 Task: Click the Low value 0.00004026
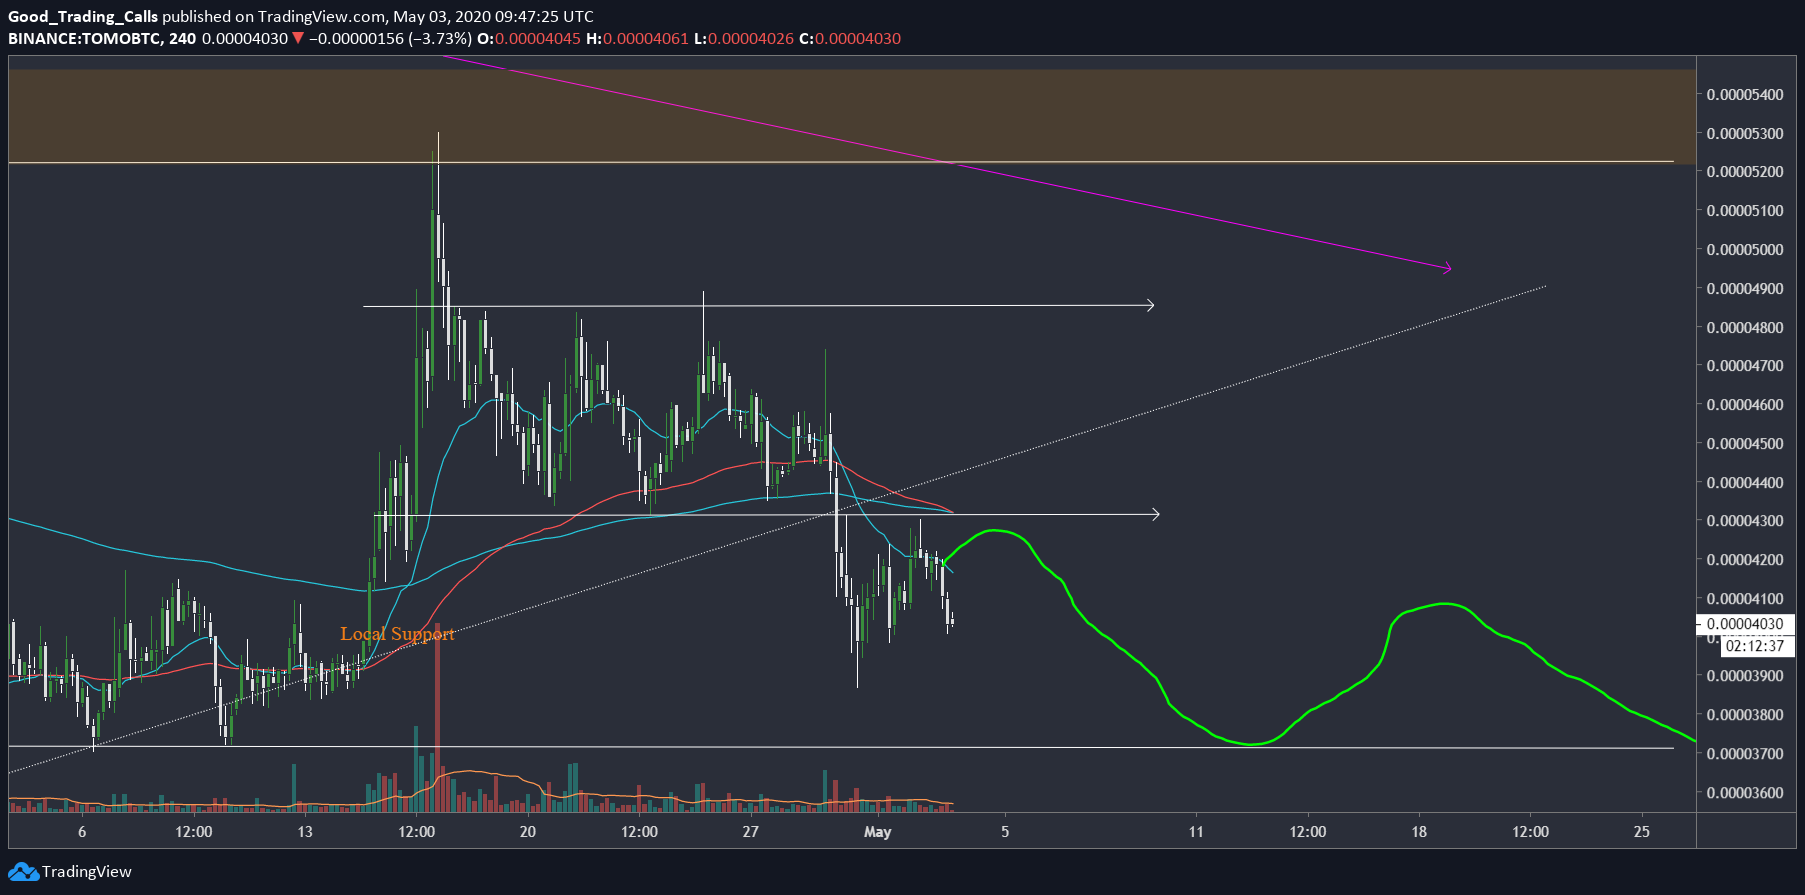[751, 39]
